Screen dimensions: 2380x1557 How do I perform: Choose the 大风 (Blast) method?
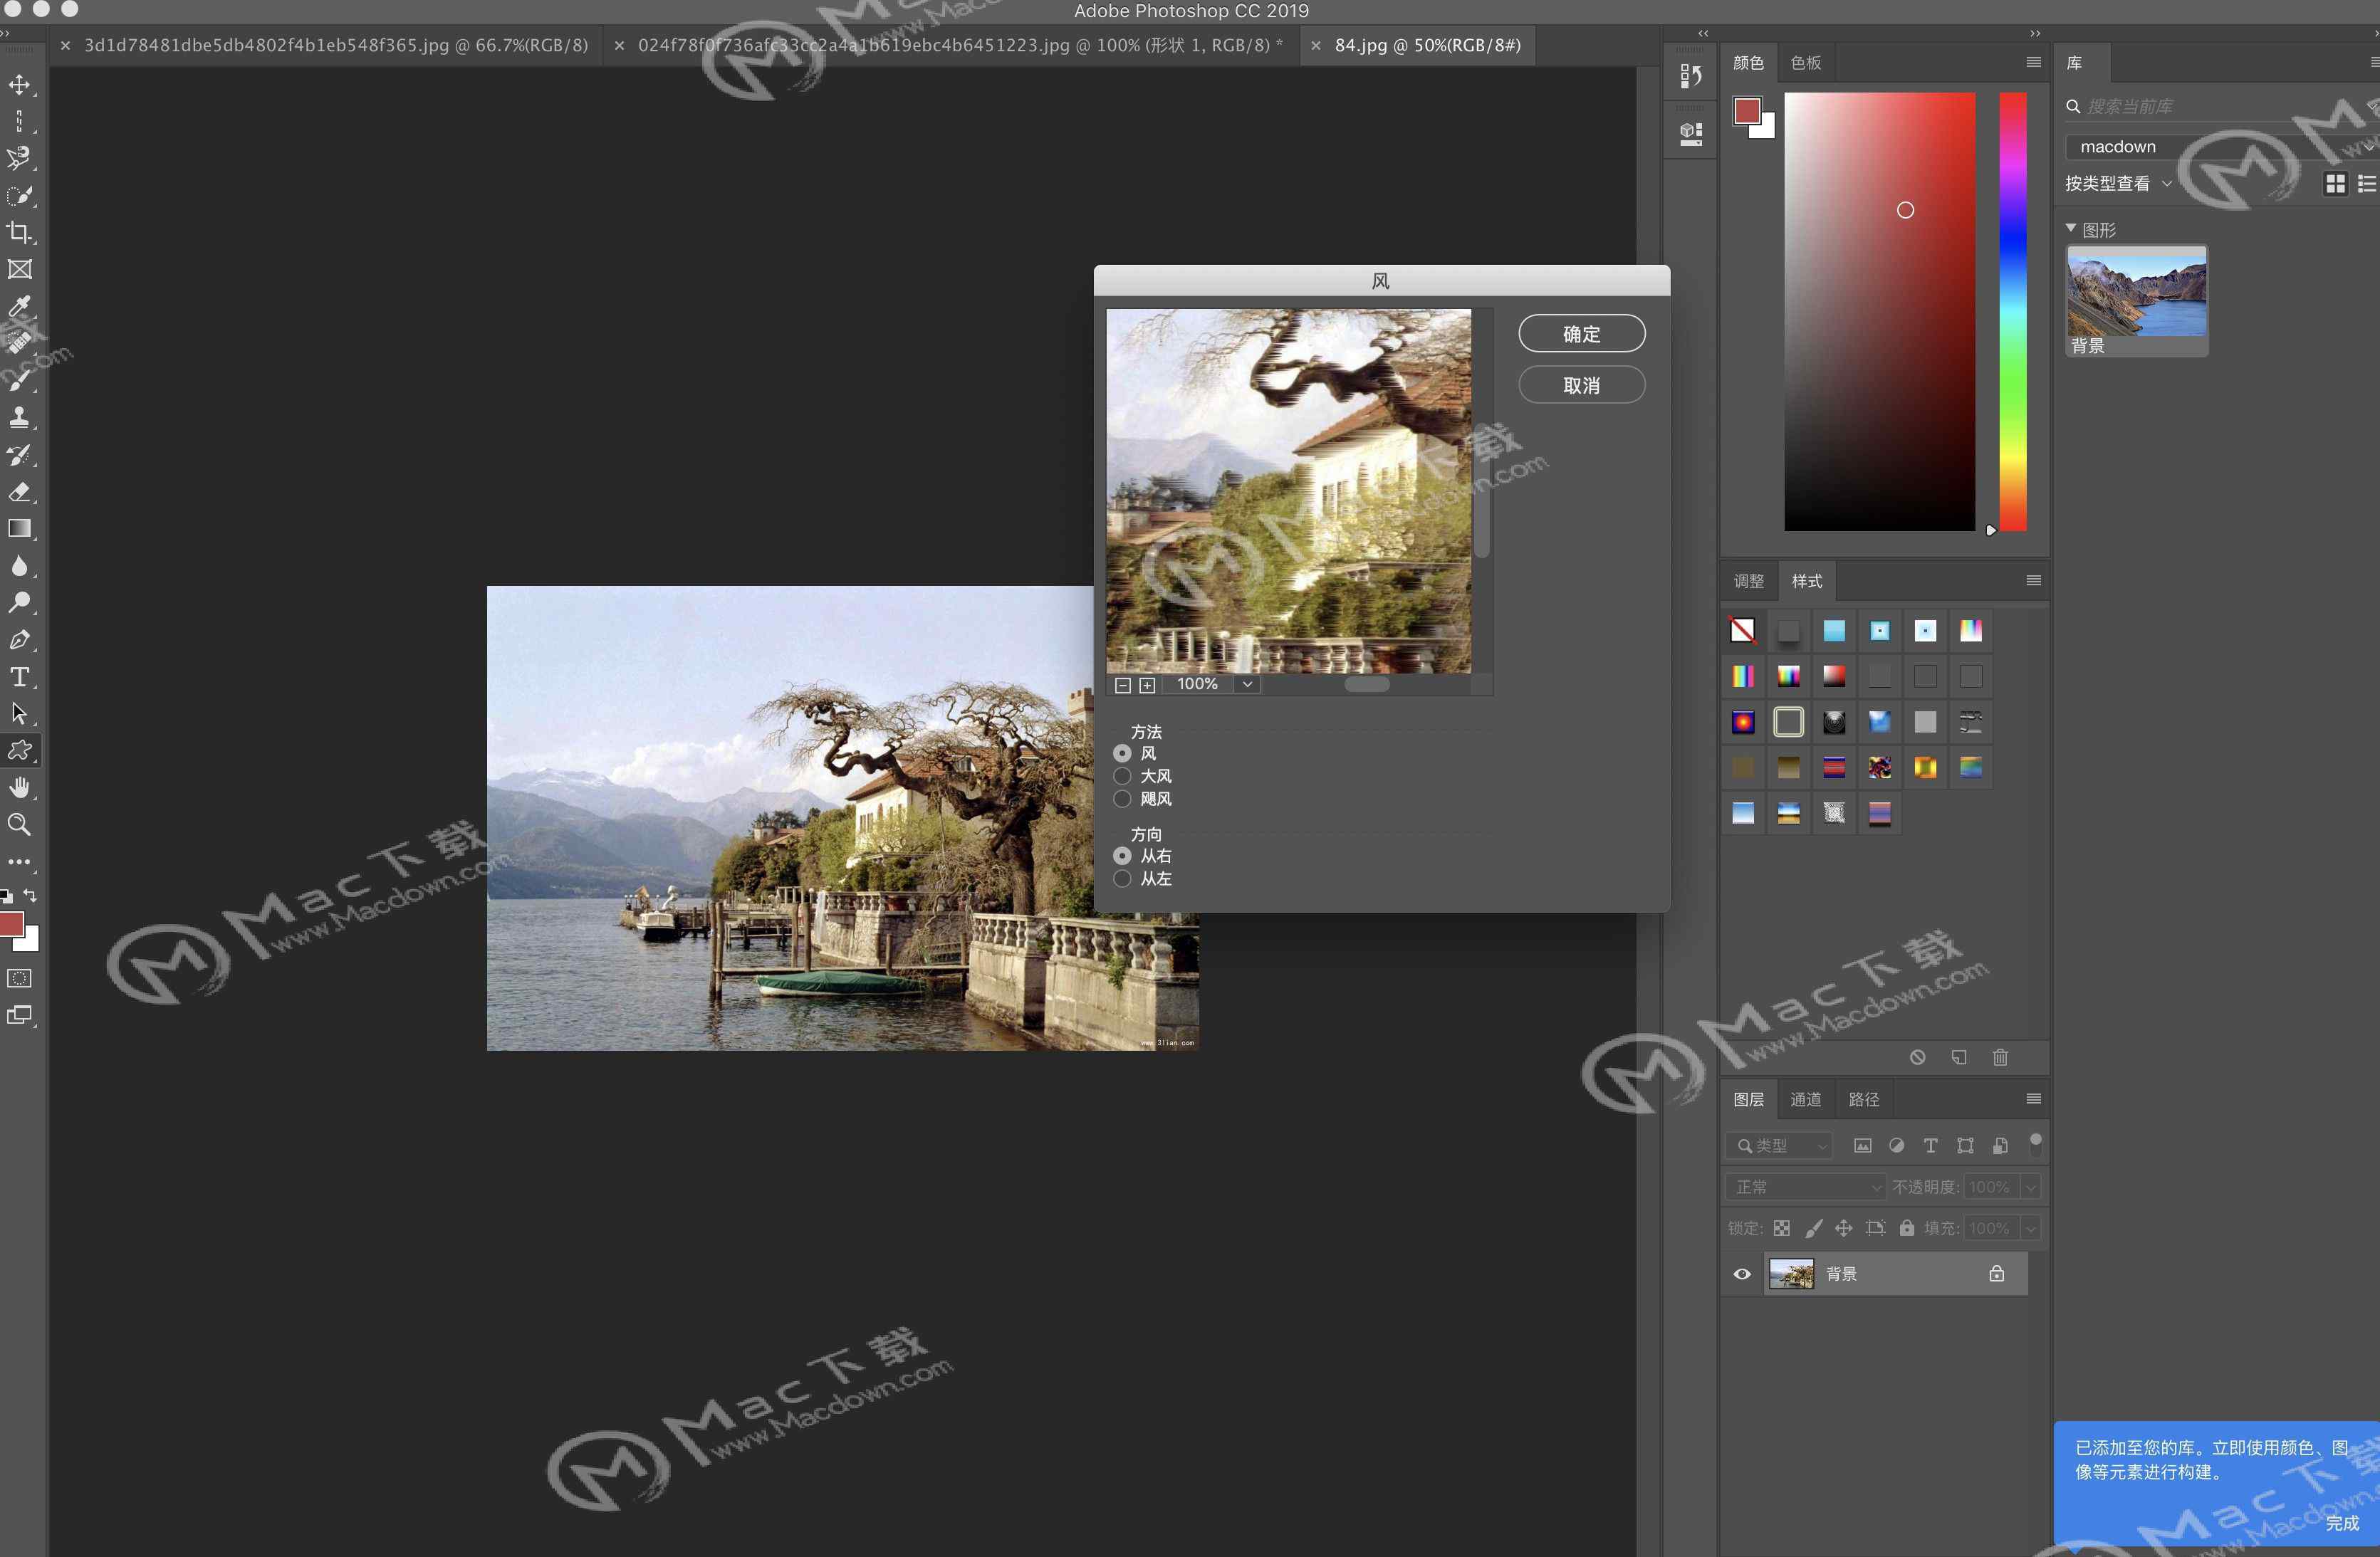1123,776
